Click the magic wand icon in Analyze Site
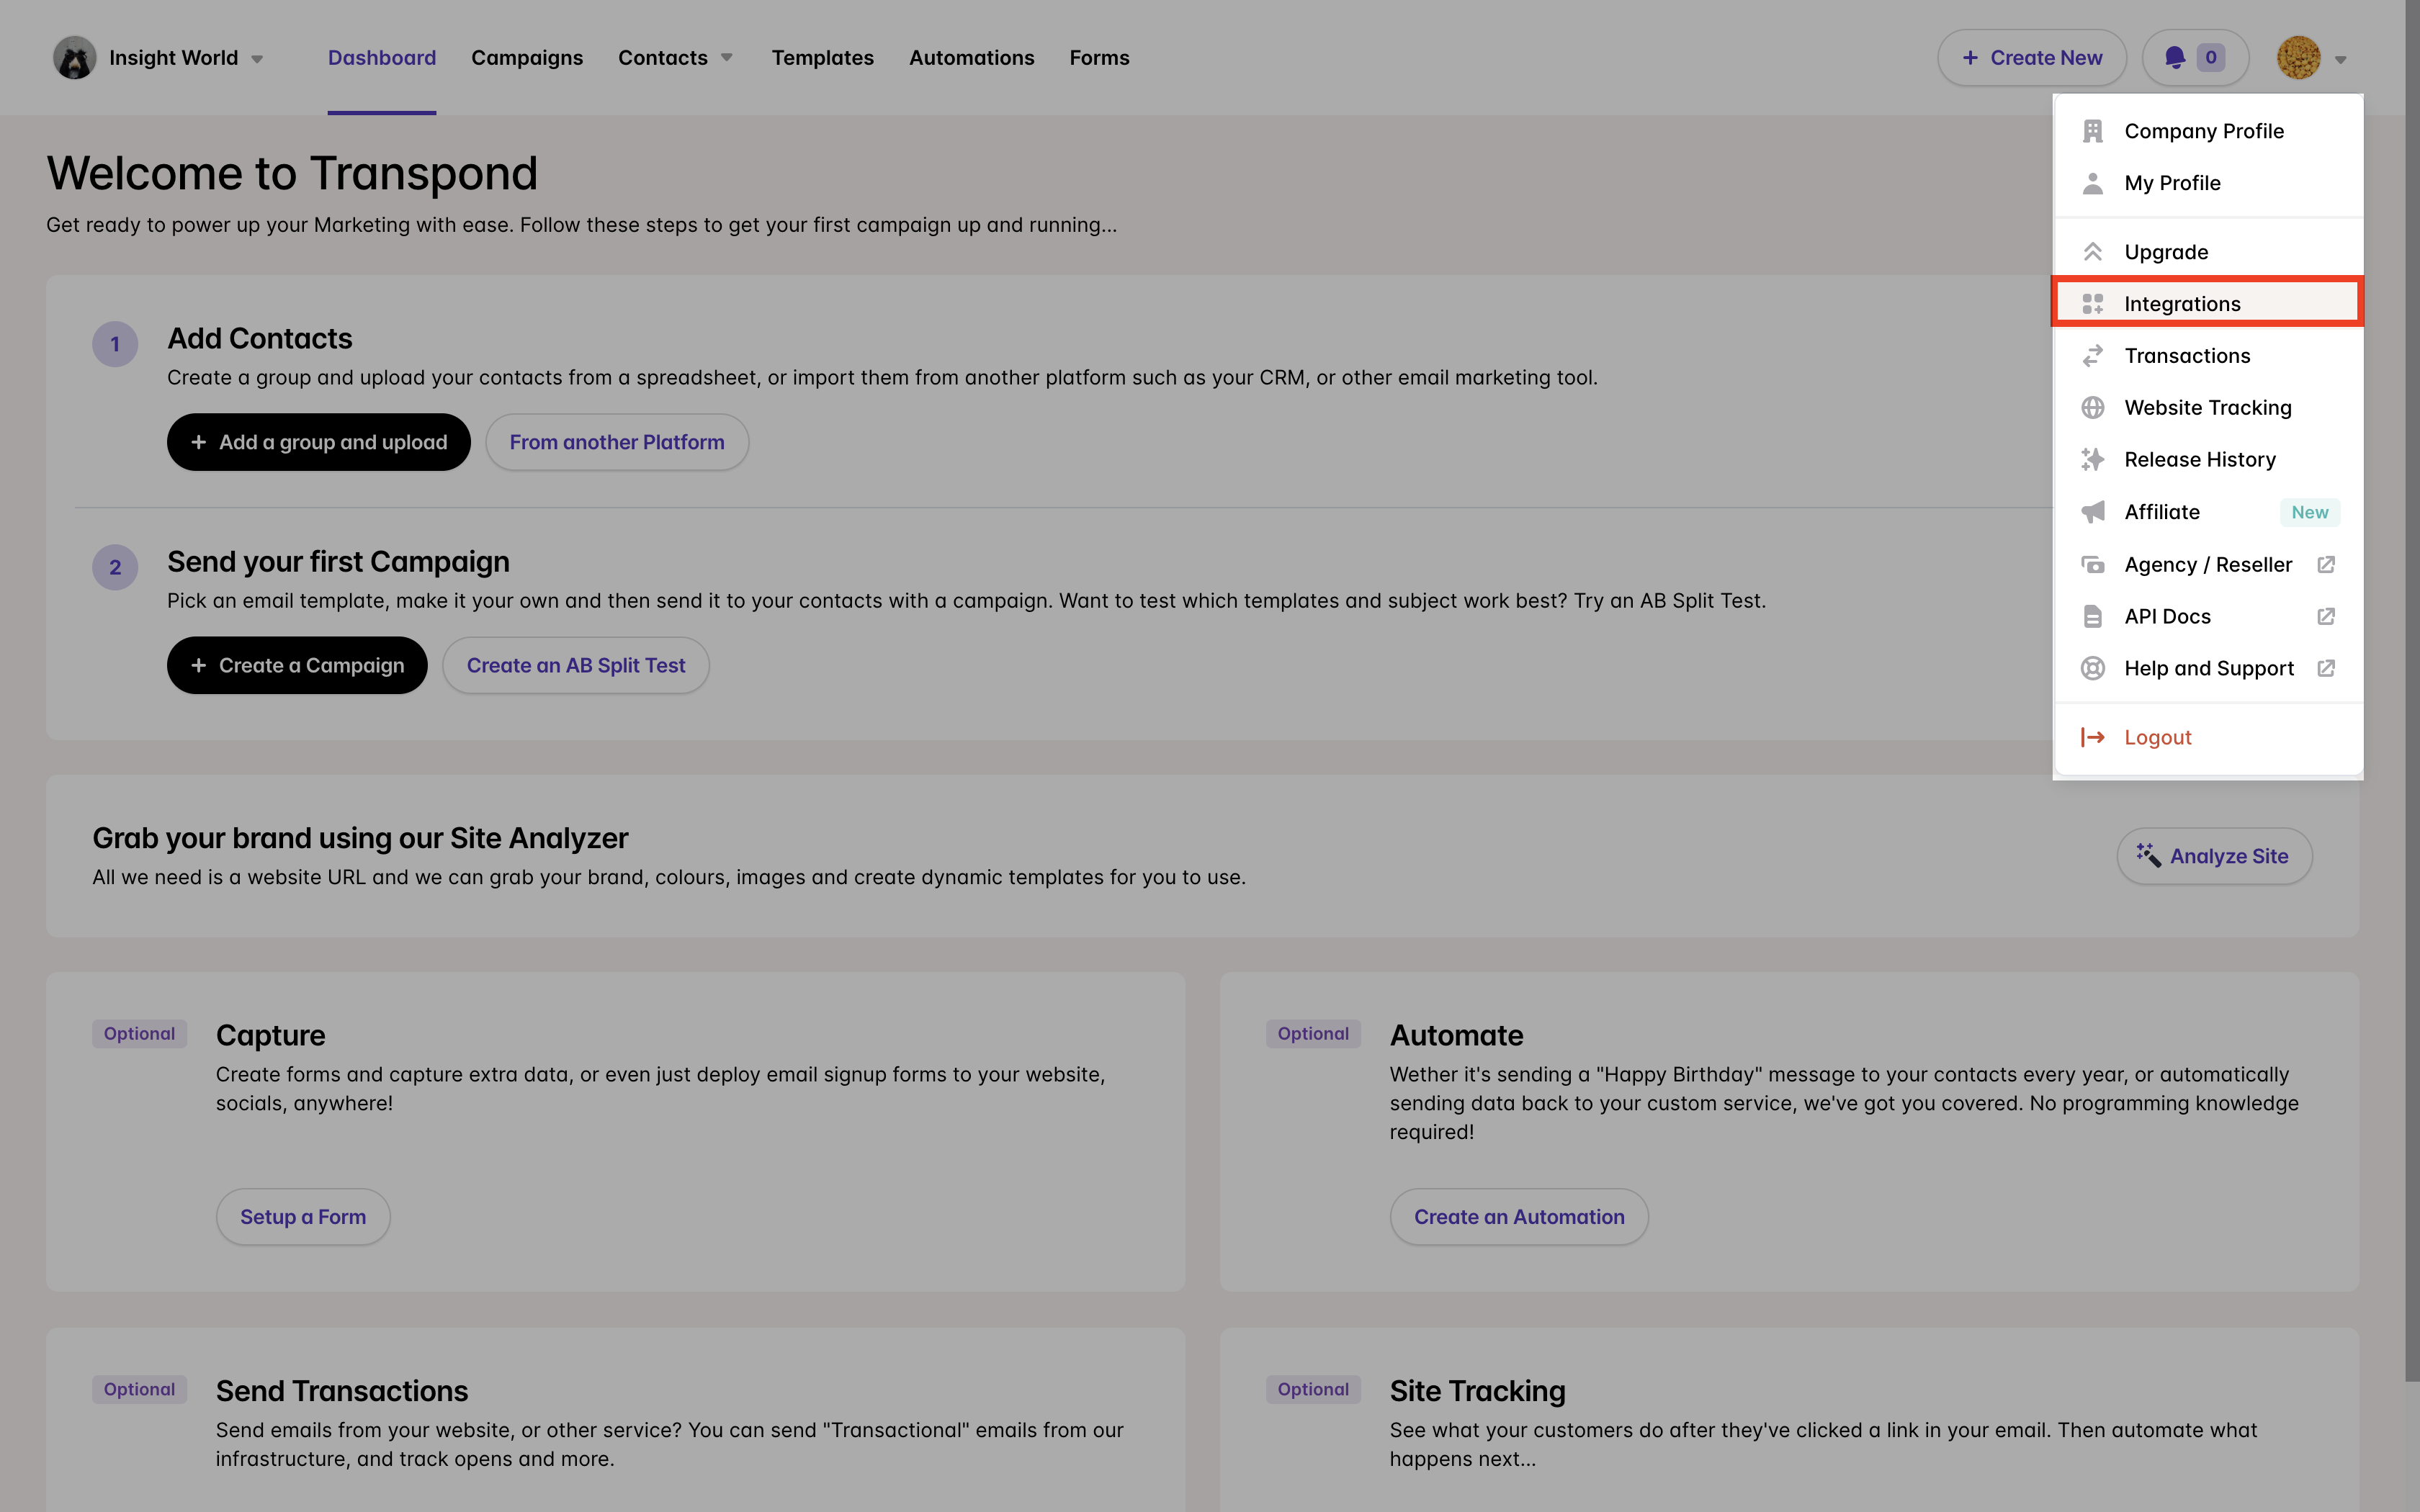The width and height of the screenshot is (2420, 1512). (x=2148, y=855)
